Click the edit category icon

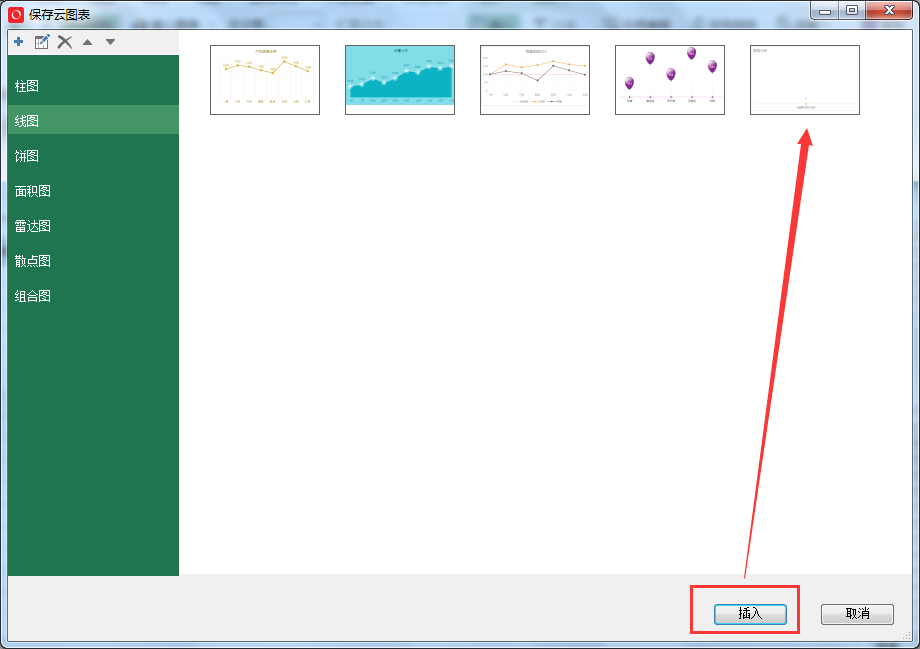[42, 42]
